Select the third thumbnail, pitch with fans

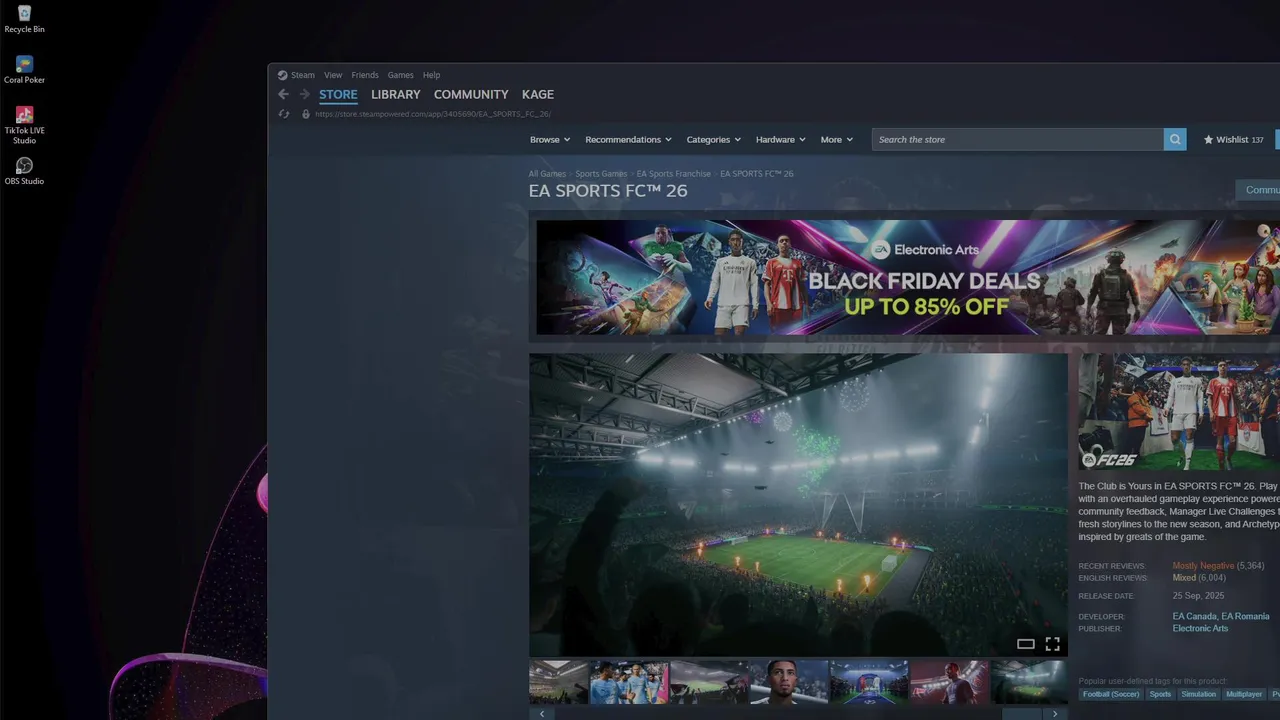click(x=709, y=682)
